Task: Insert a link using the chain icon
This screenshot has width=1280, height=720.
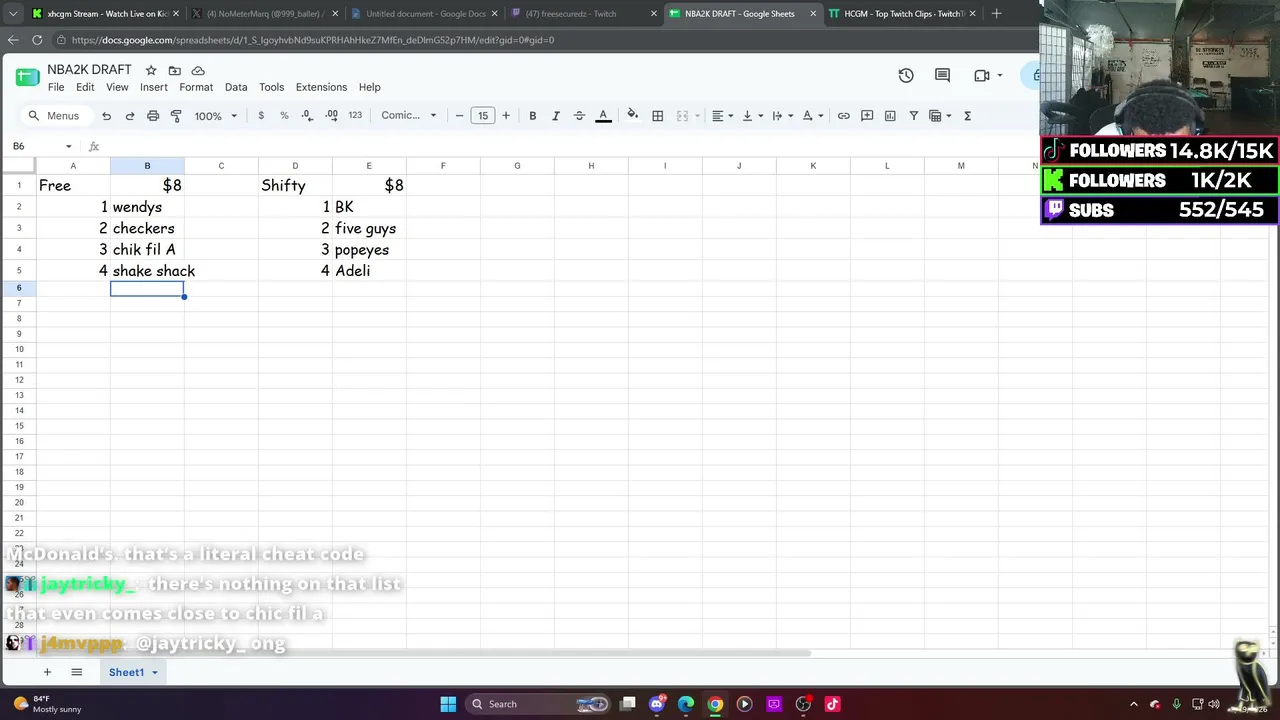Action: click(844, 116)
